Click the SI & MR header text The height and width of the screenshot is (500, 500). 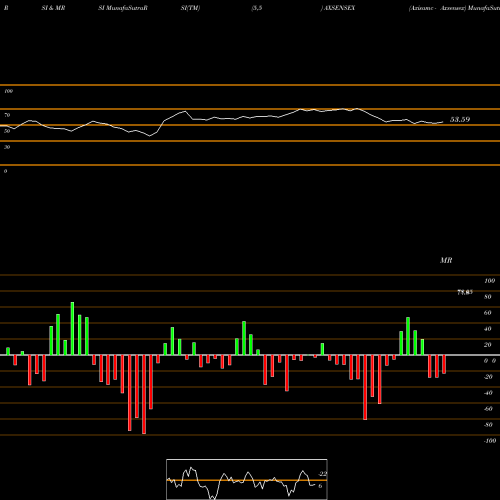click(53, 8)
